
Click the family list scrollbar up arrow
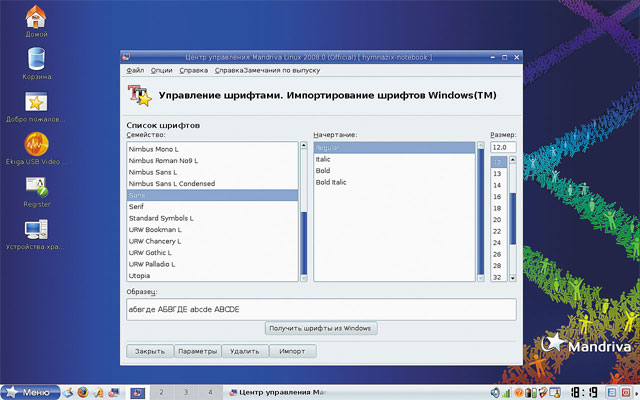304,145
